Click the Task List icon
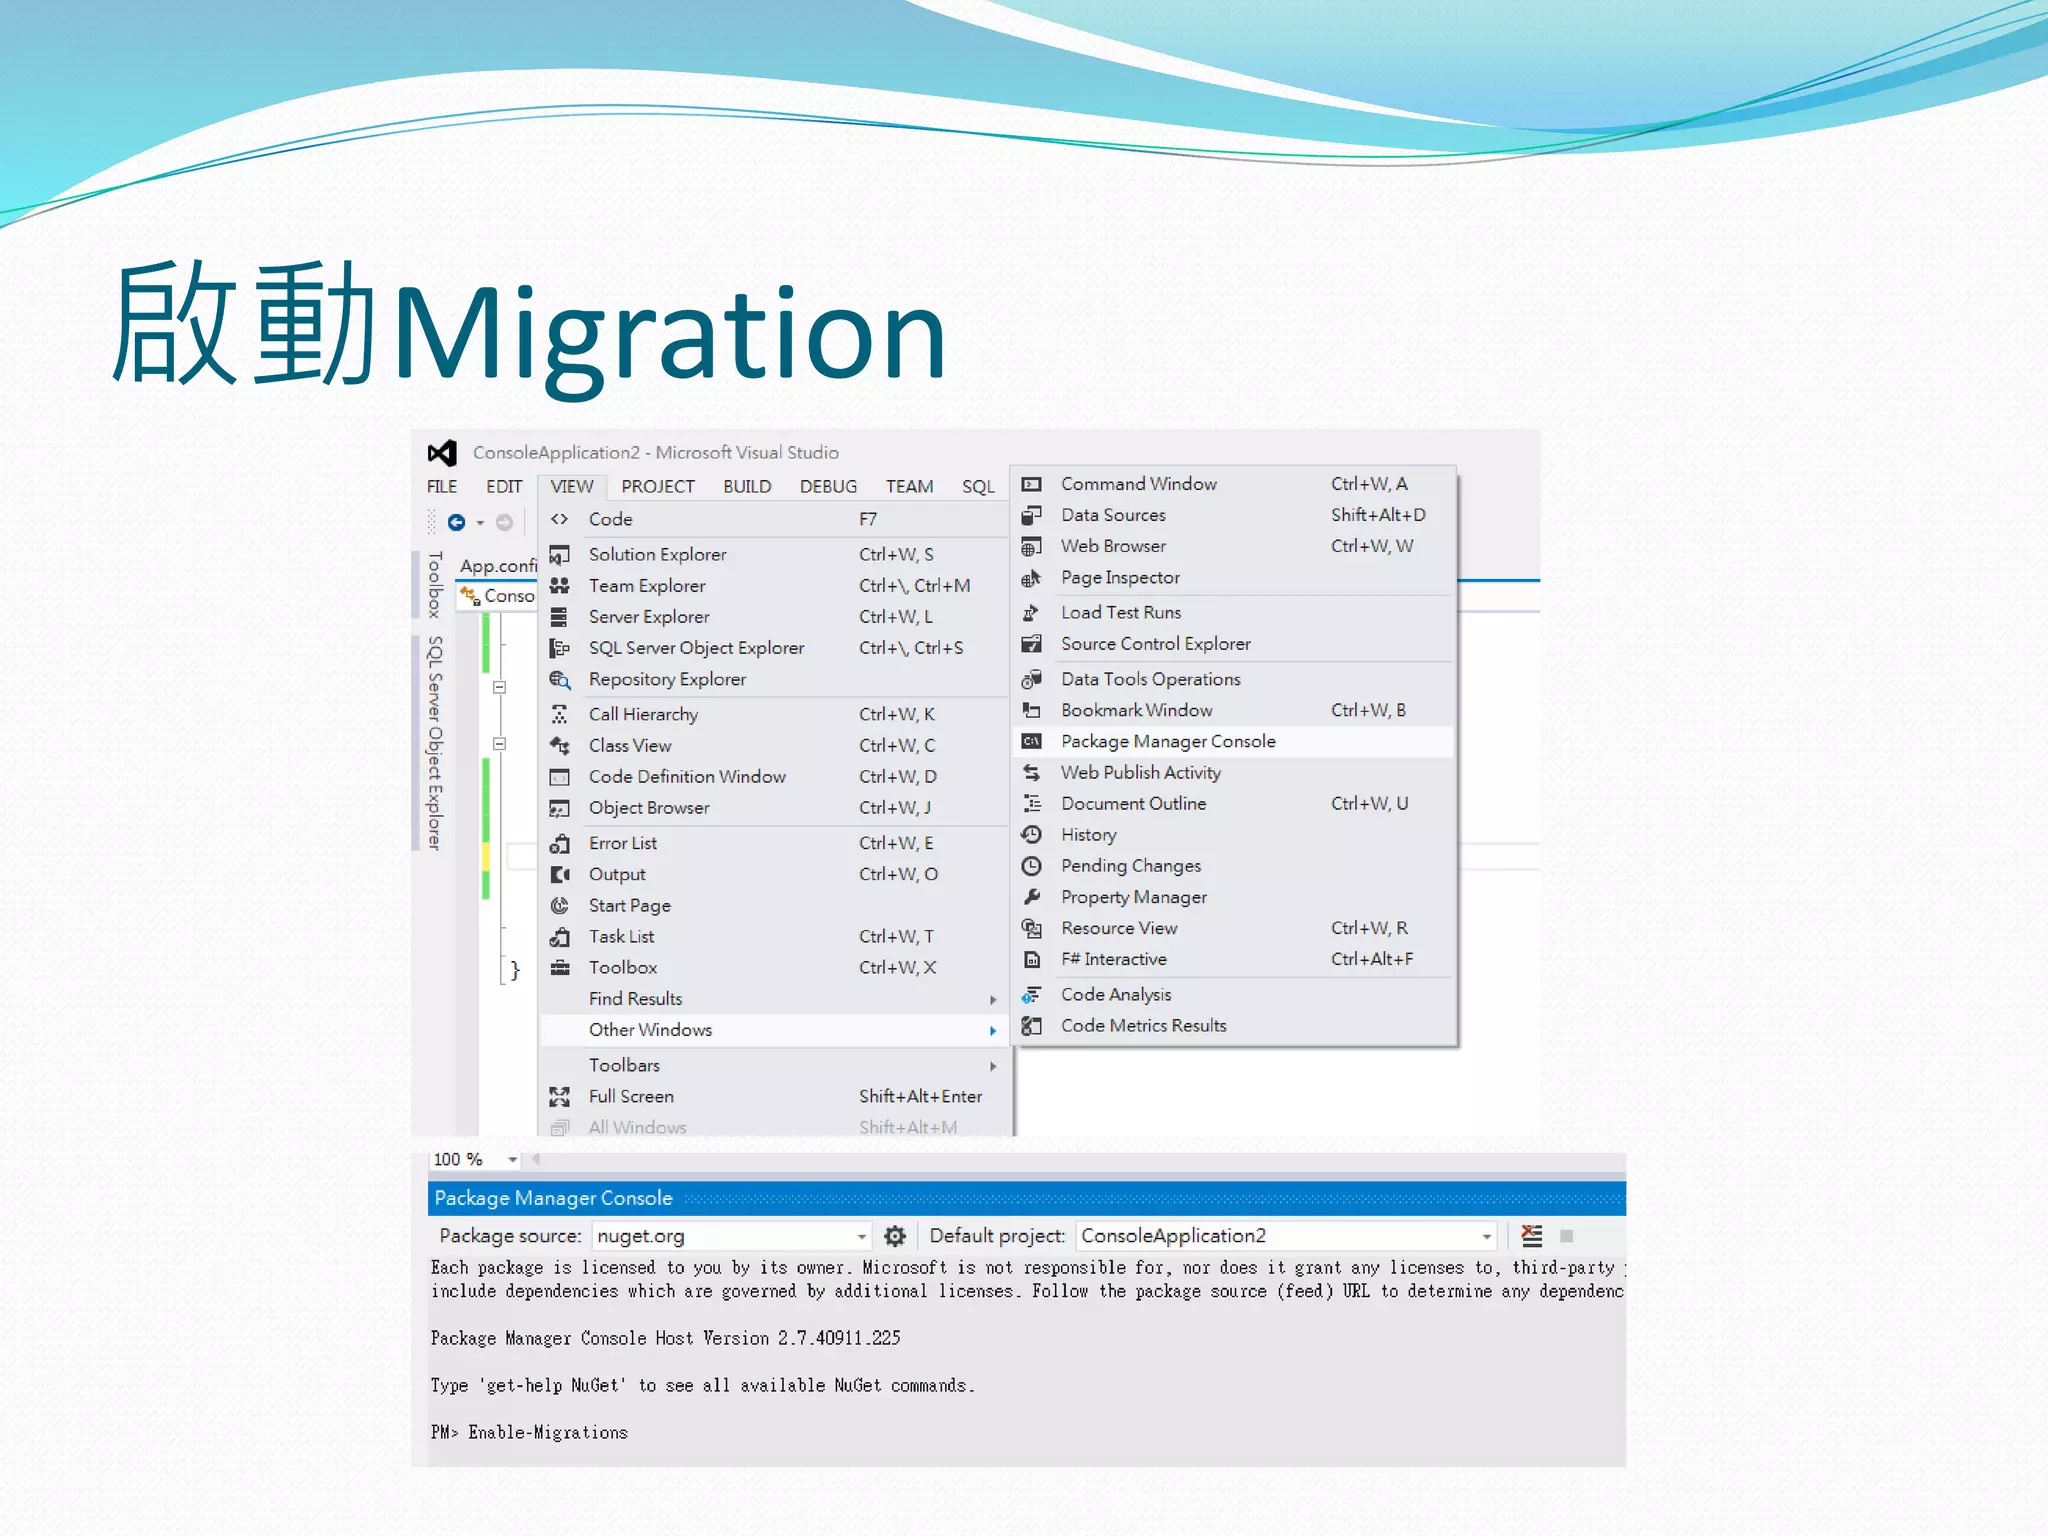2048x1536 pixels. pyautogui.click(x=560, y=937)
